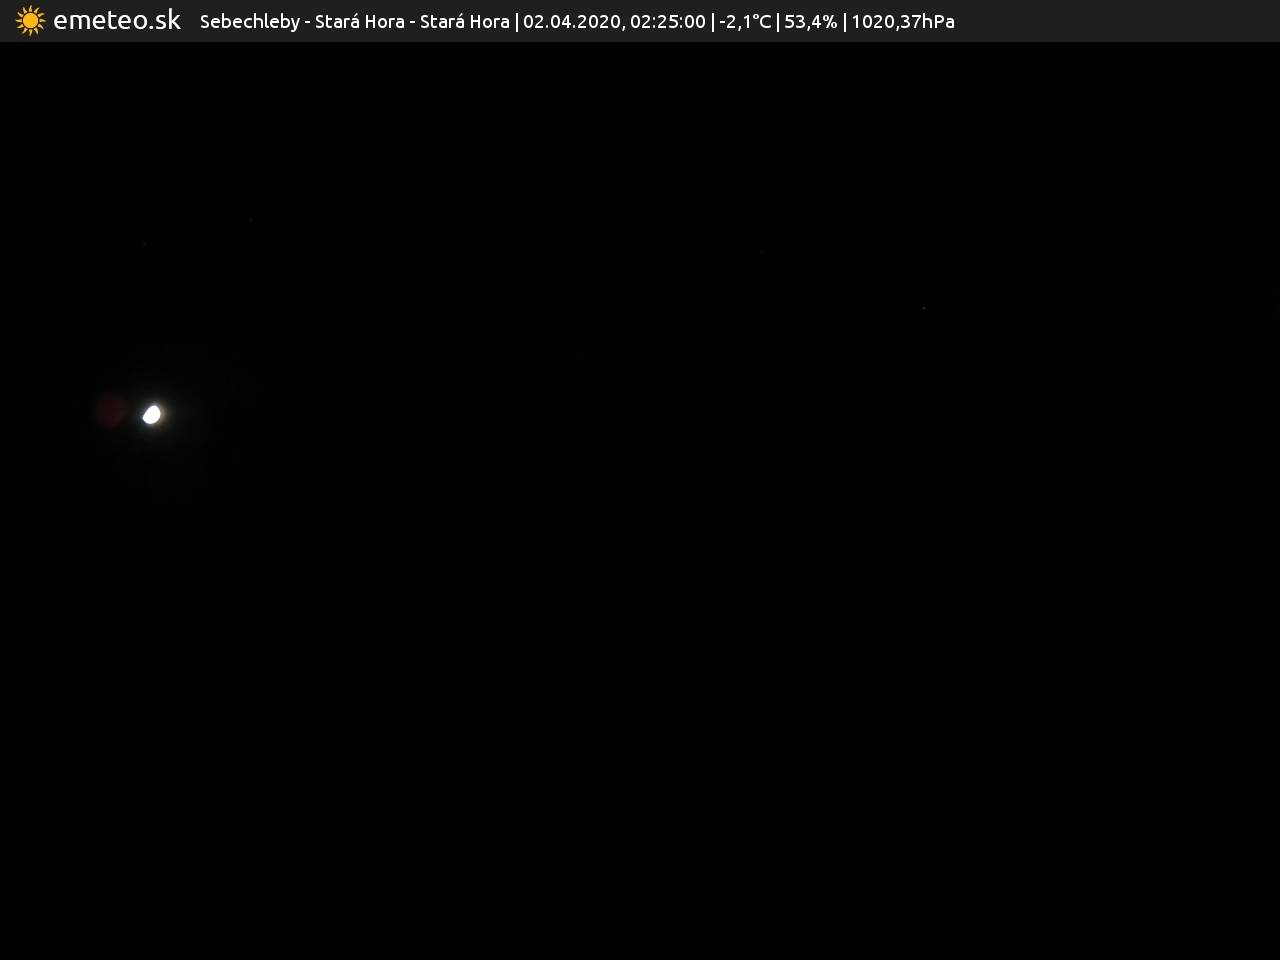Select the 1020,37hPa pressure reading
The height and width of the screenshot is (960, 1280).
tap(902, 22)
